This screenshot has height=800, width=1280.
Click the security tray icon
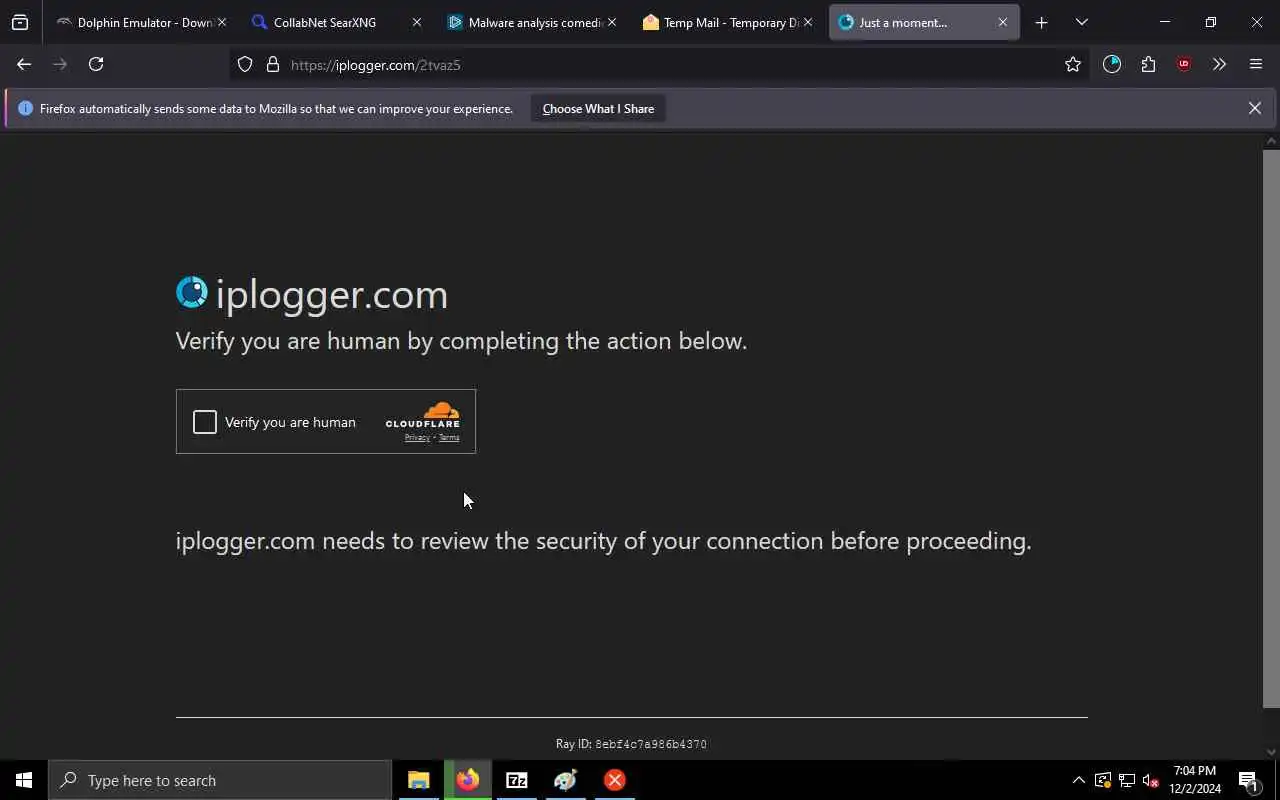[1102, 780]
